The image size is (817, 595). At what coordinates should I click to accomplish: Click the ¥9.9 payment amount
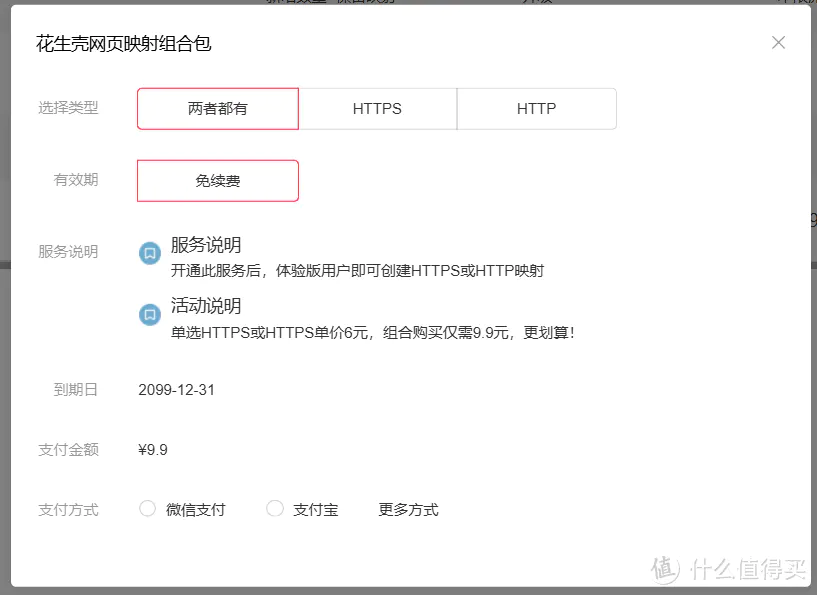pyautogui.click(x=153, y=450)
